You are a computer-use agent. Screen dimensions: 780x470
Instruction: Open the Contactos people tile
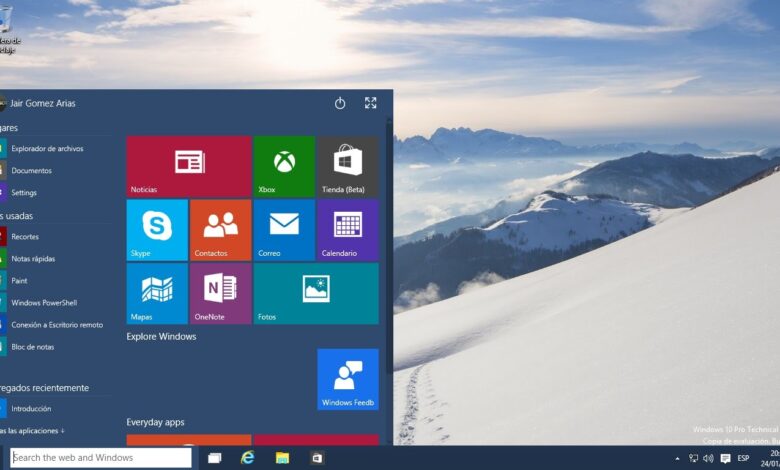pos(220,230)
